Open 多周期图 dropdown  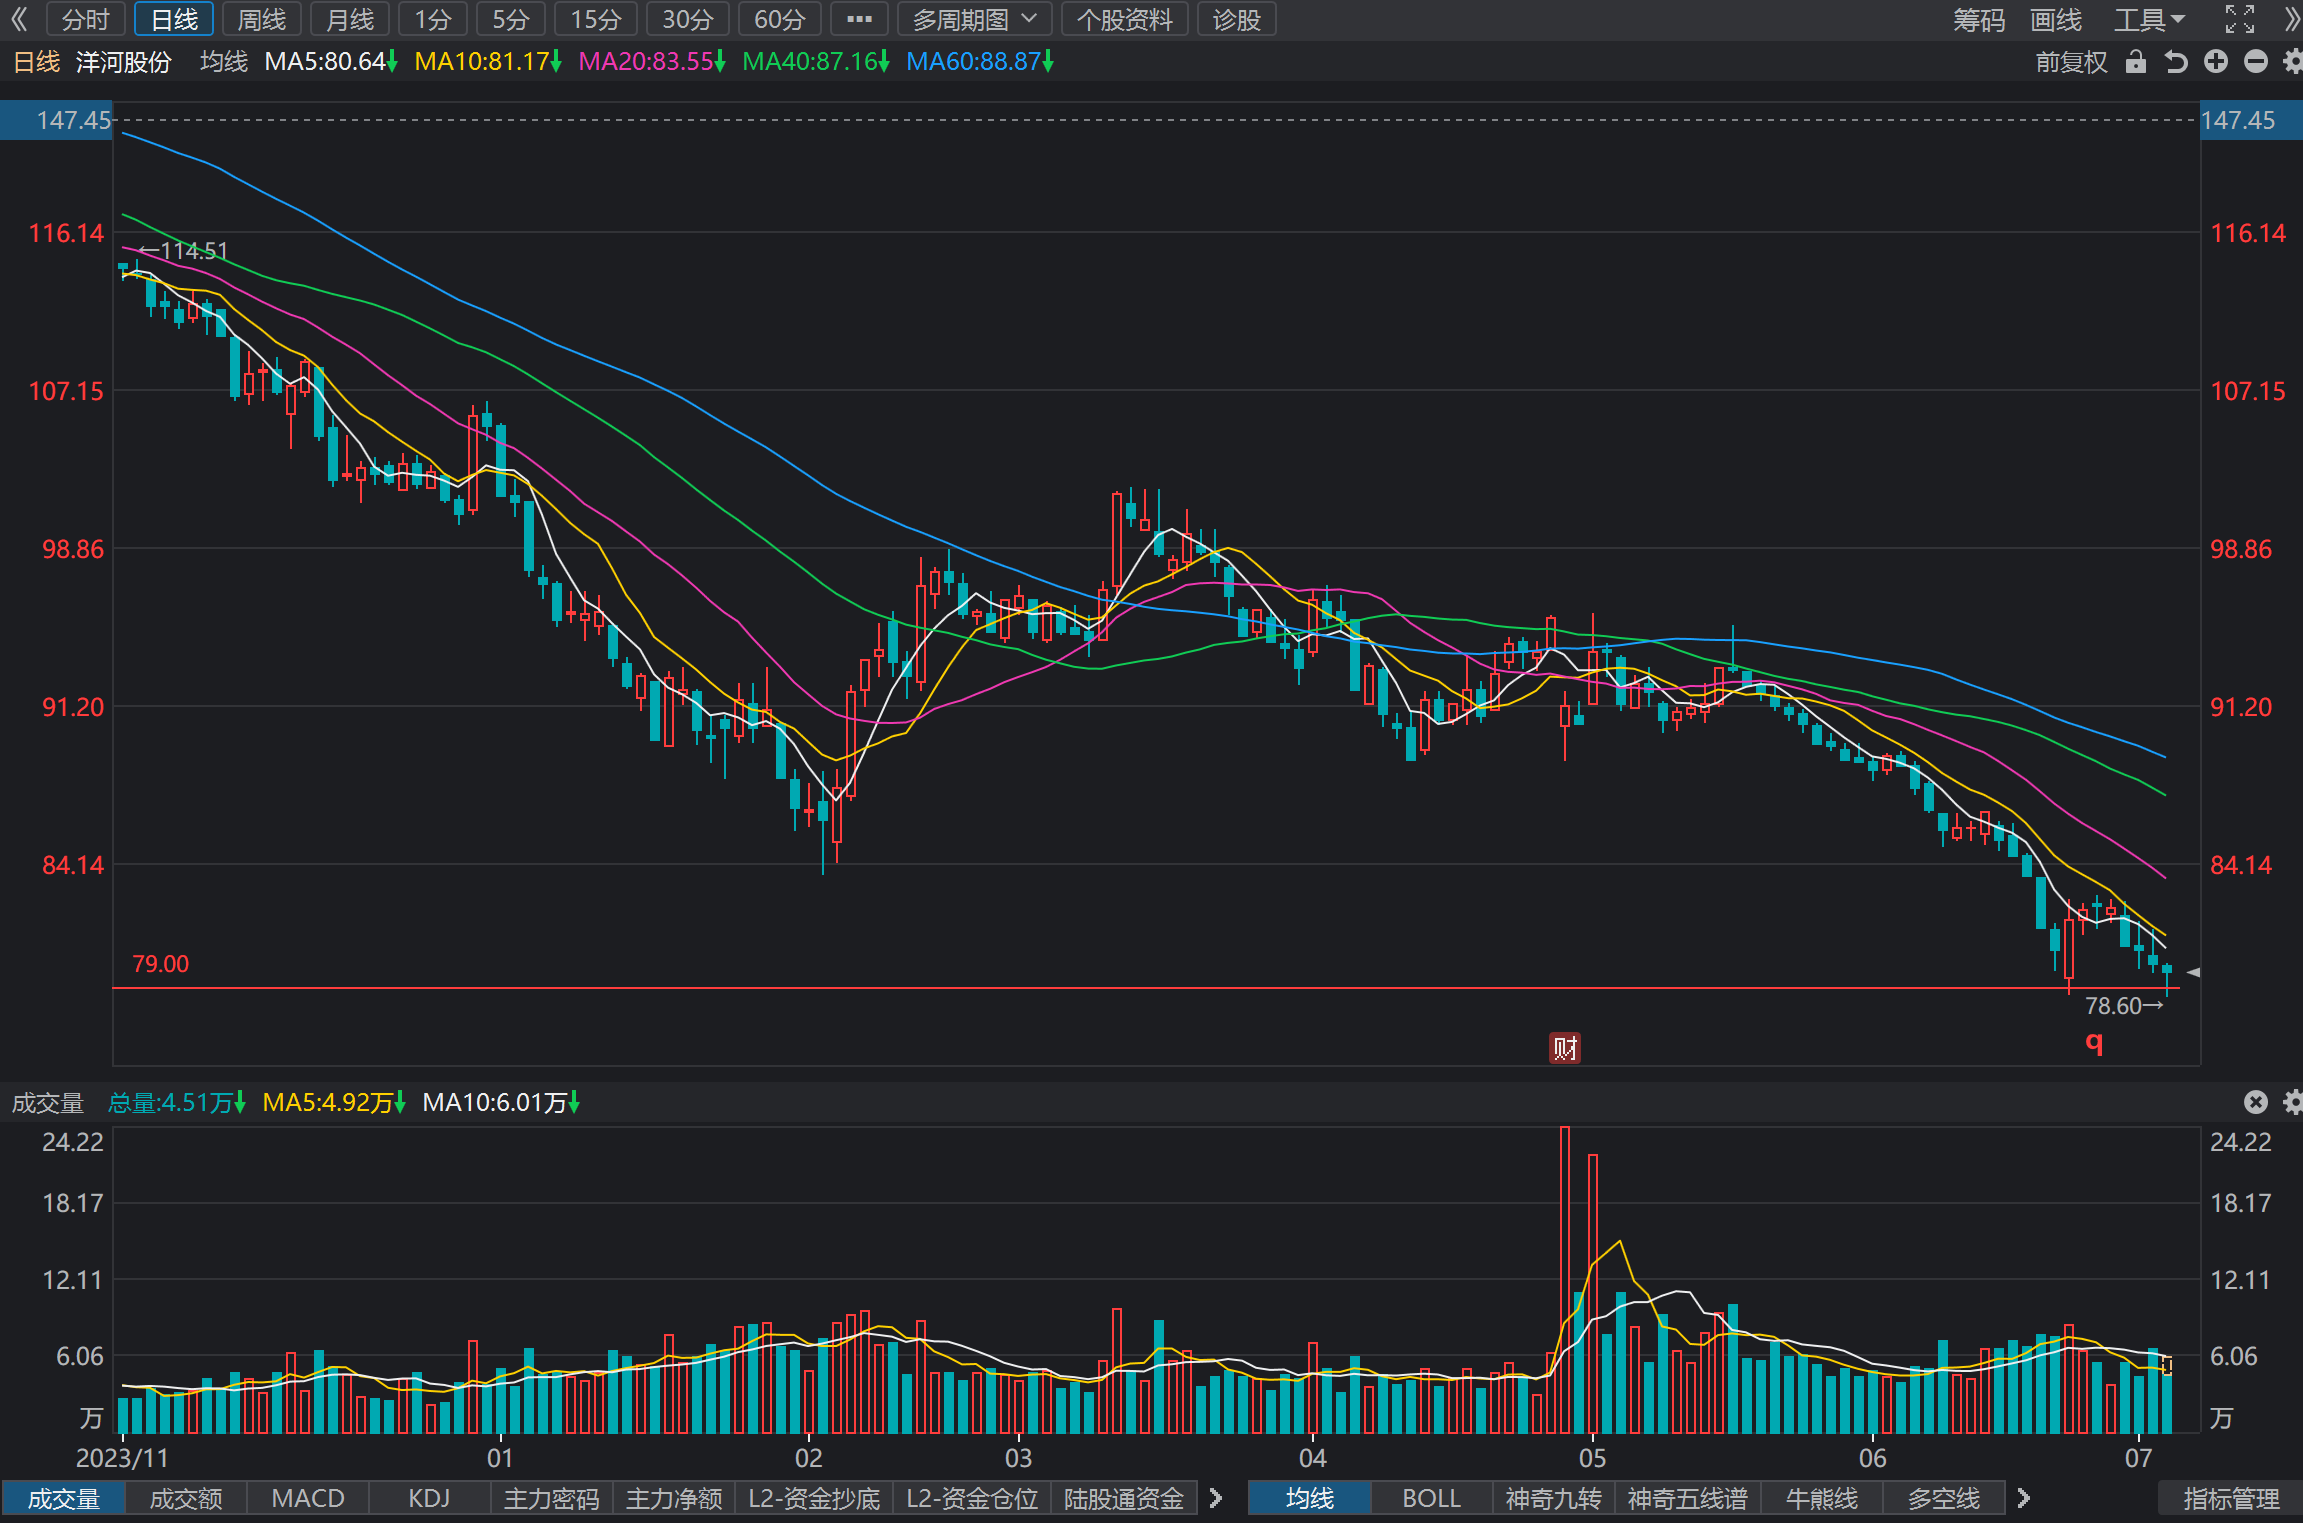click(974, 19)
